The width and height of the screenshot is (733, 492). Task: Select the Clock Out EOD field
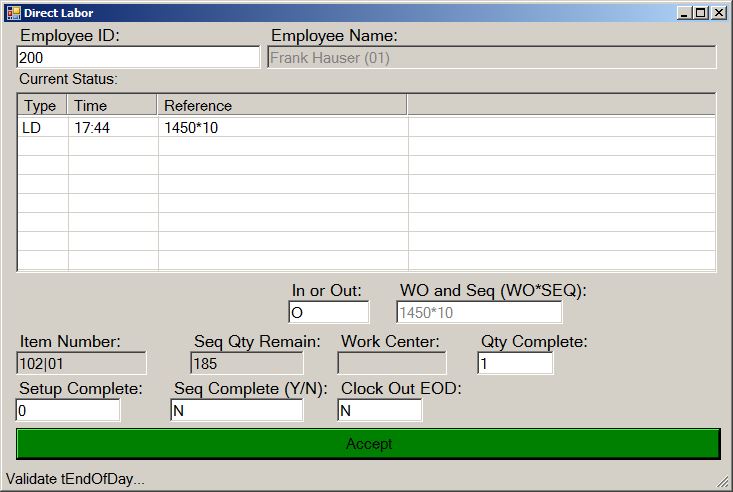[x=379, y=411]
